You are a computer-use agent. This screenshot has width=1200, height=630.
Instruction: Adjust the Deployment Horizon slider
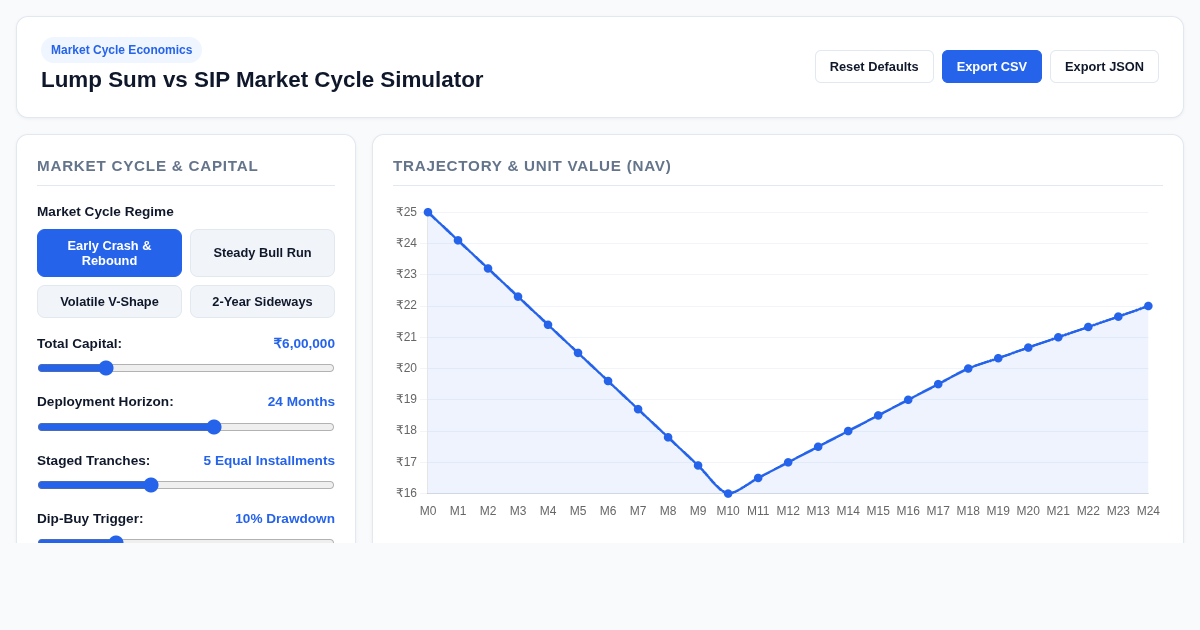186,427
